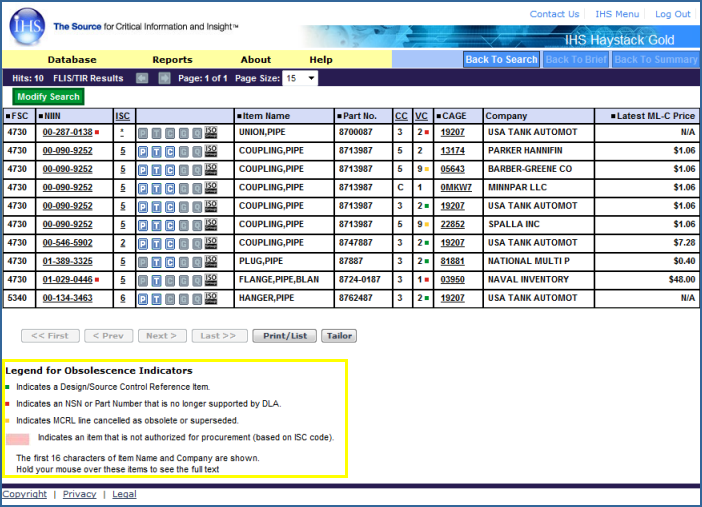Click the C icon in the PLUG,PIPE row
Viewport: 702px width, 507px height.
170,262
